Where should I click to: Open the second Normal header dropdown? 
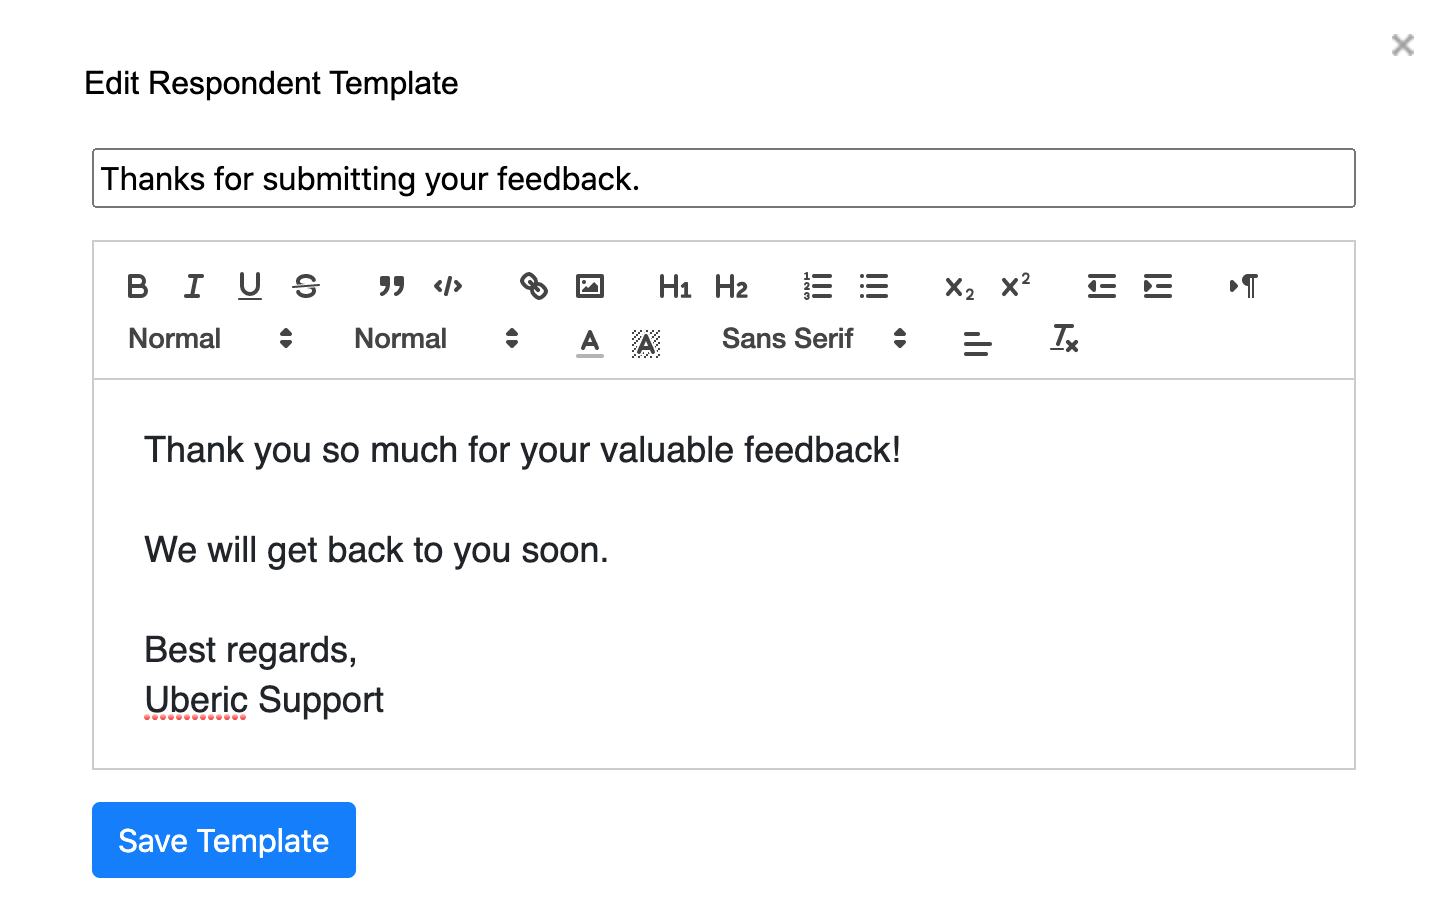(436, 339)
